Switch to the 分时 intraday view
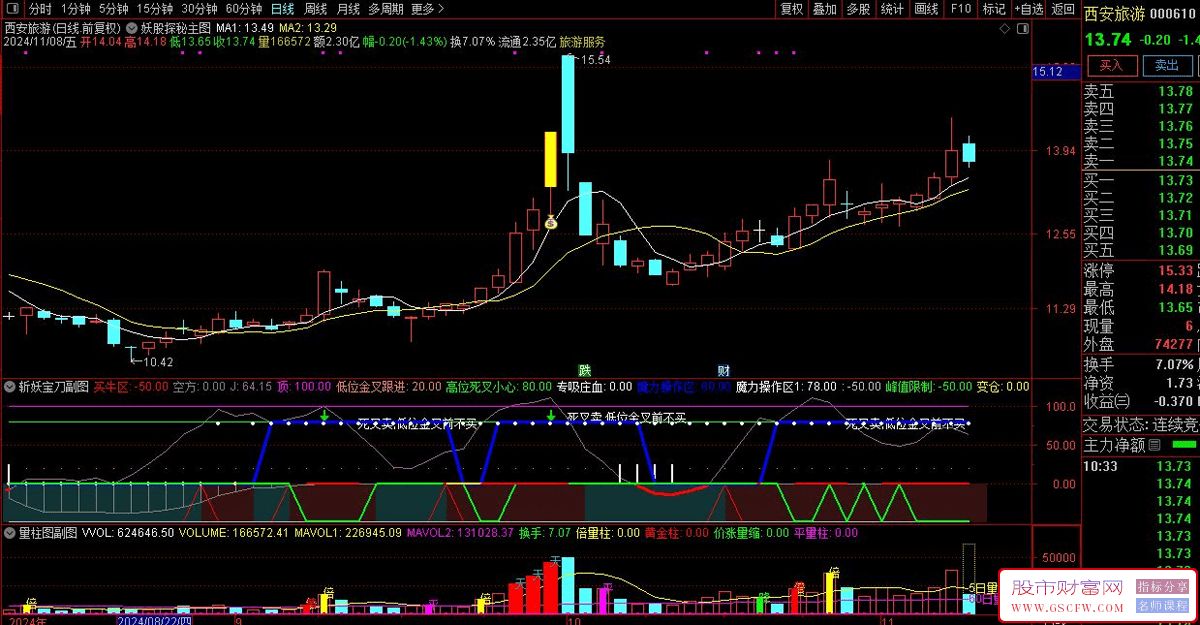 pos(40,9)
